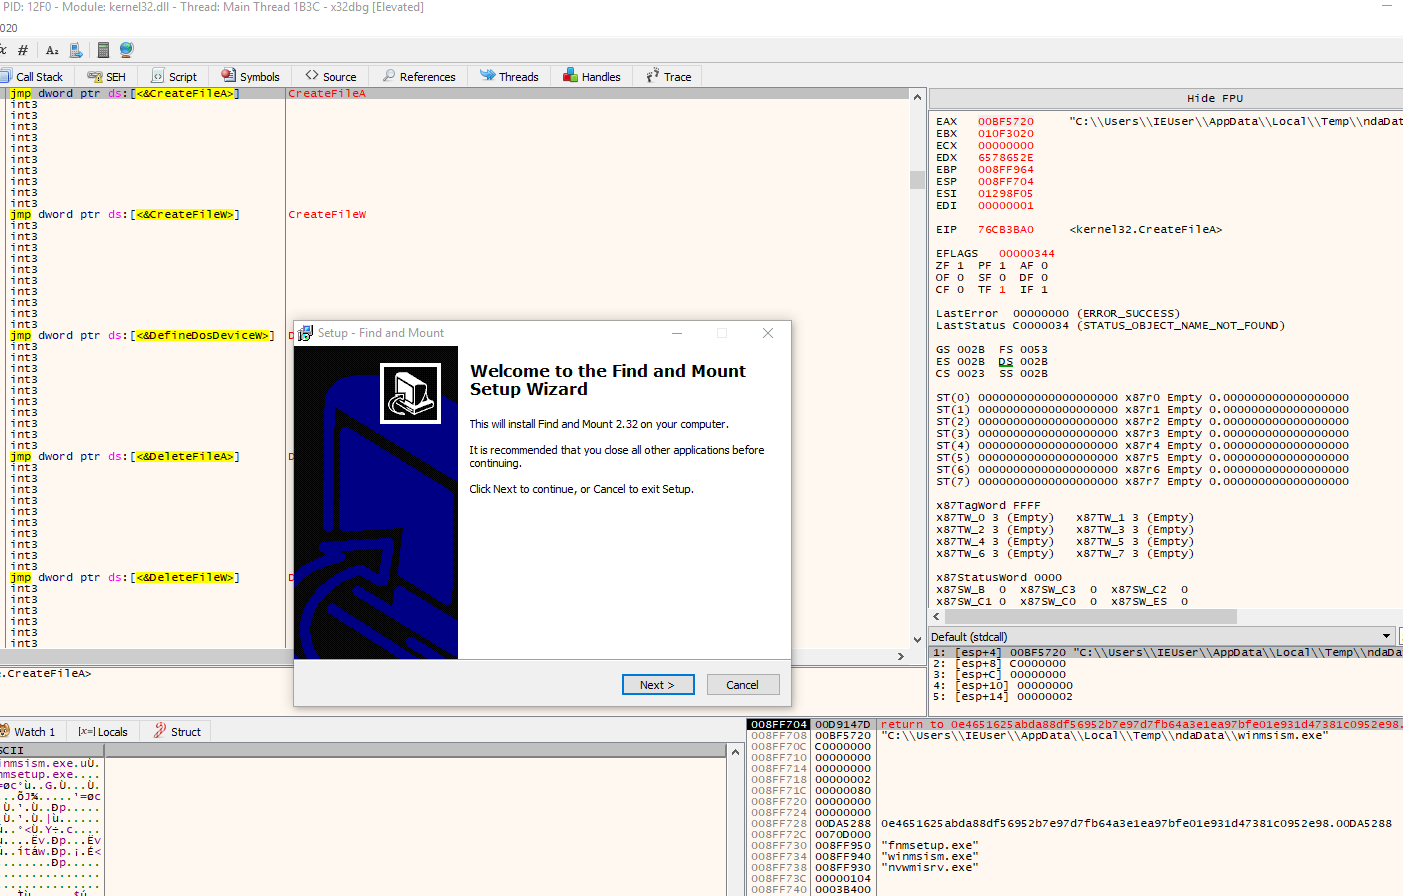Click the disassembly scrollbar down arrow
Viewport: 1403px width, 896px height.
917,640
